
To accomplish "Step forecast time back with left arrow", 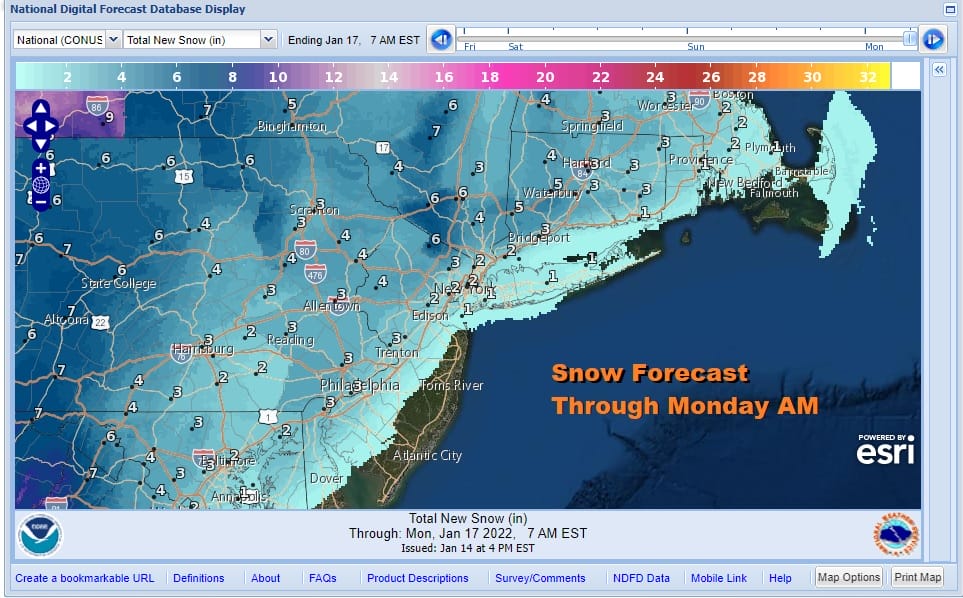I will pyautogui.click(x=440, y=40).
